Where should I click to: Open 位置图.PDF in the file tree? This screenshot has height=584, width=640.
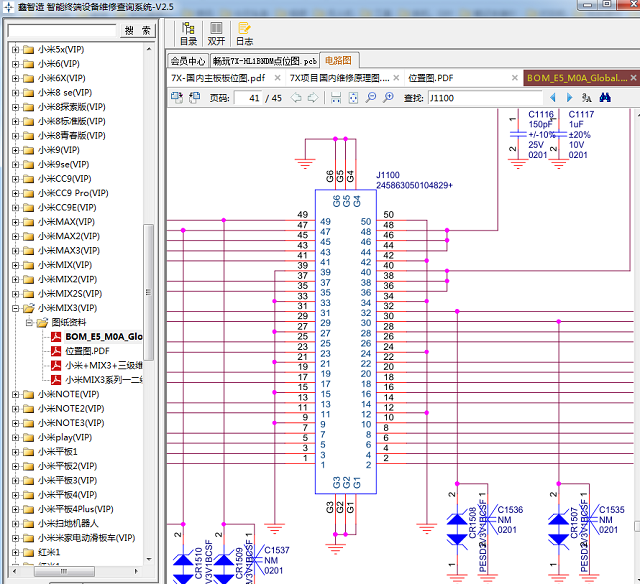pyautogui.click(x=87, y=351)
